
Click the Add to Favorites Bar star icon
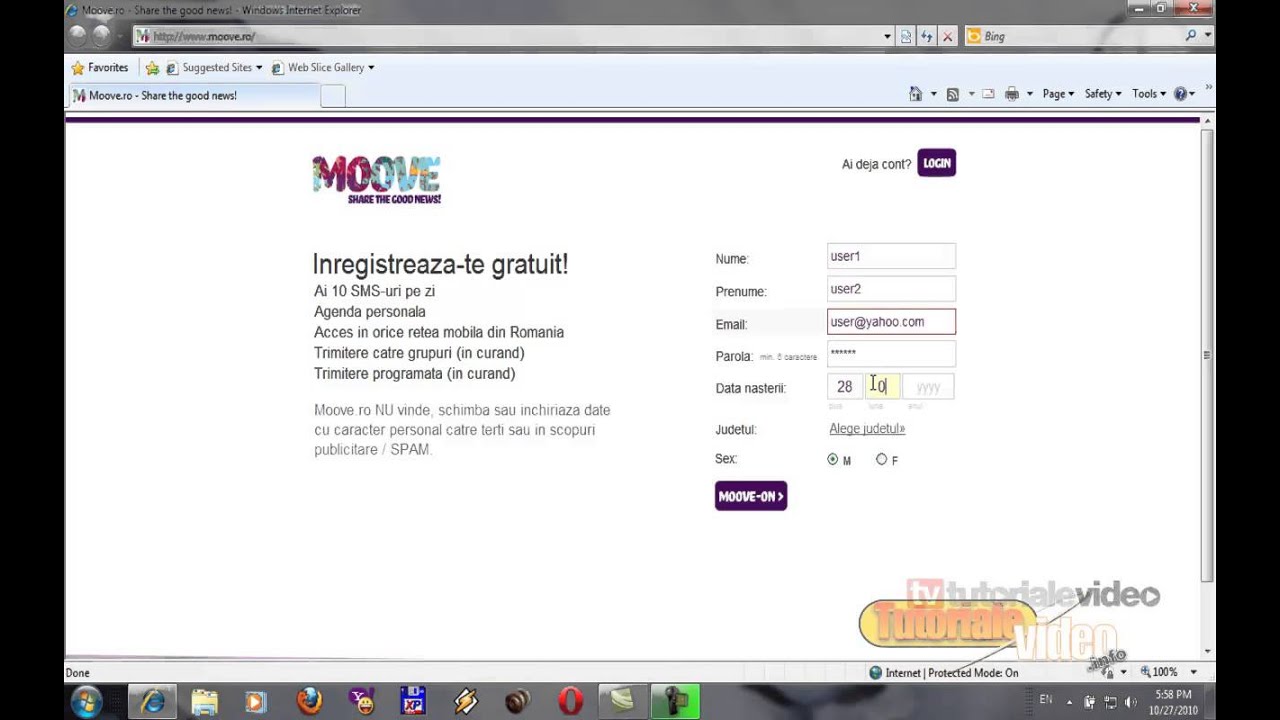[x=152, y=68]
